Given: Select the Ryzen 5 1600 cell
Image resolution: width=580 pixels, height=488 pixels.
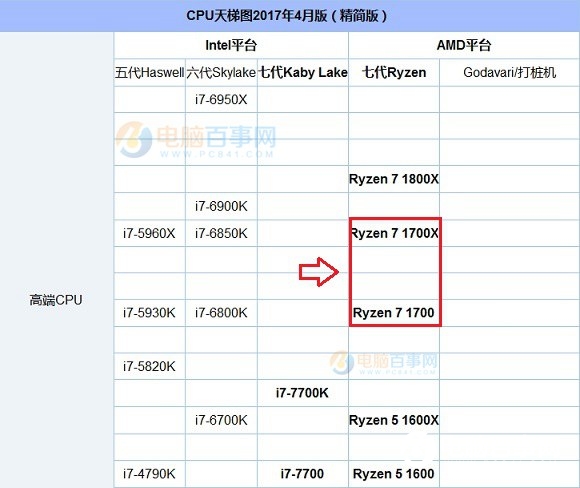Looking at the screenshot, I should point(394,474).
